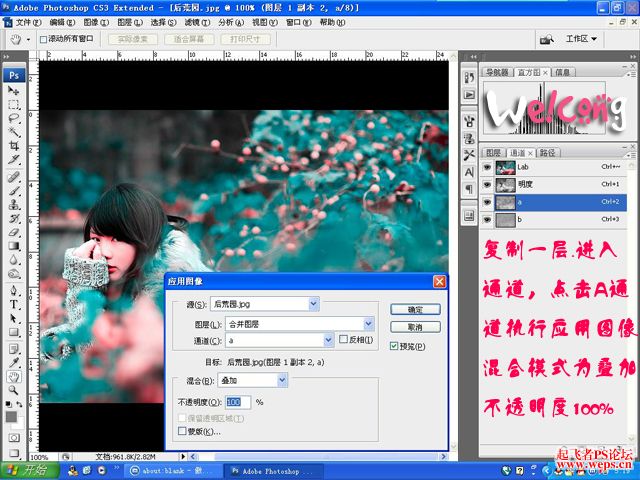Click 取消 Cancel in Apply Image dialog
Screen dimensions: 640x480
pos(416,327)
